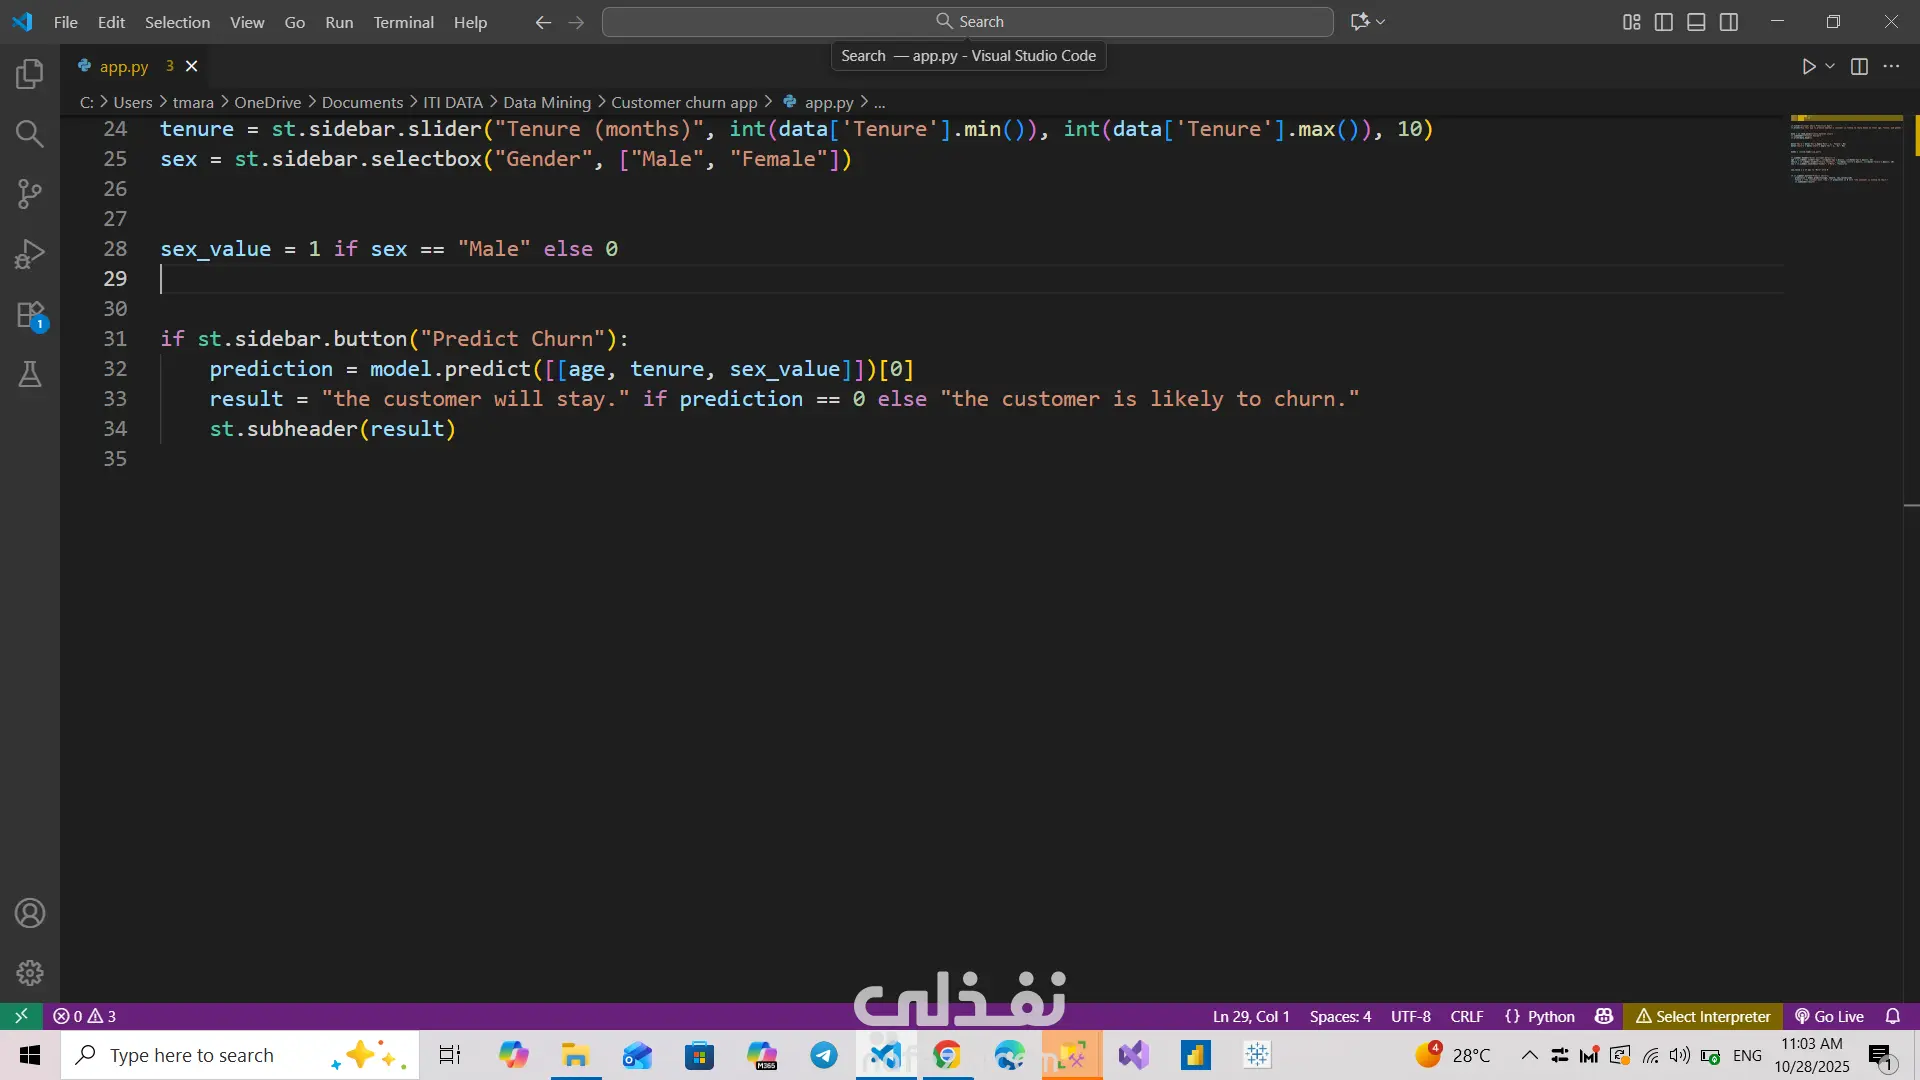Open the Accounts menu icon
The height and width of the screenshot is (1080, 1920).
point(30,913)
